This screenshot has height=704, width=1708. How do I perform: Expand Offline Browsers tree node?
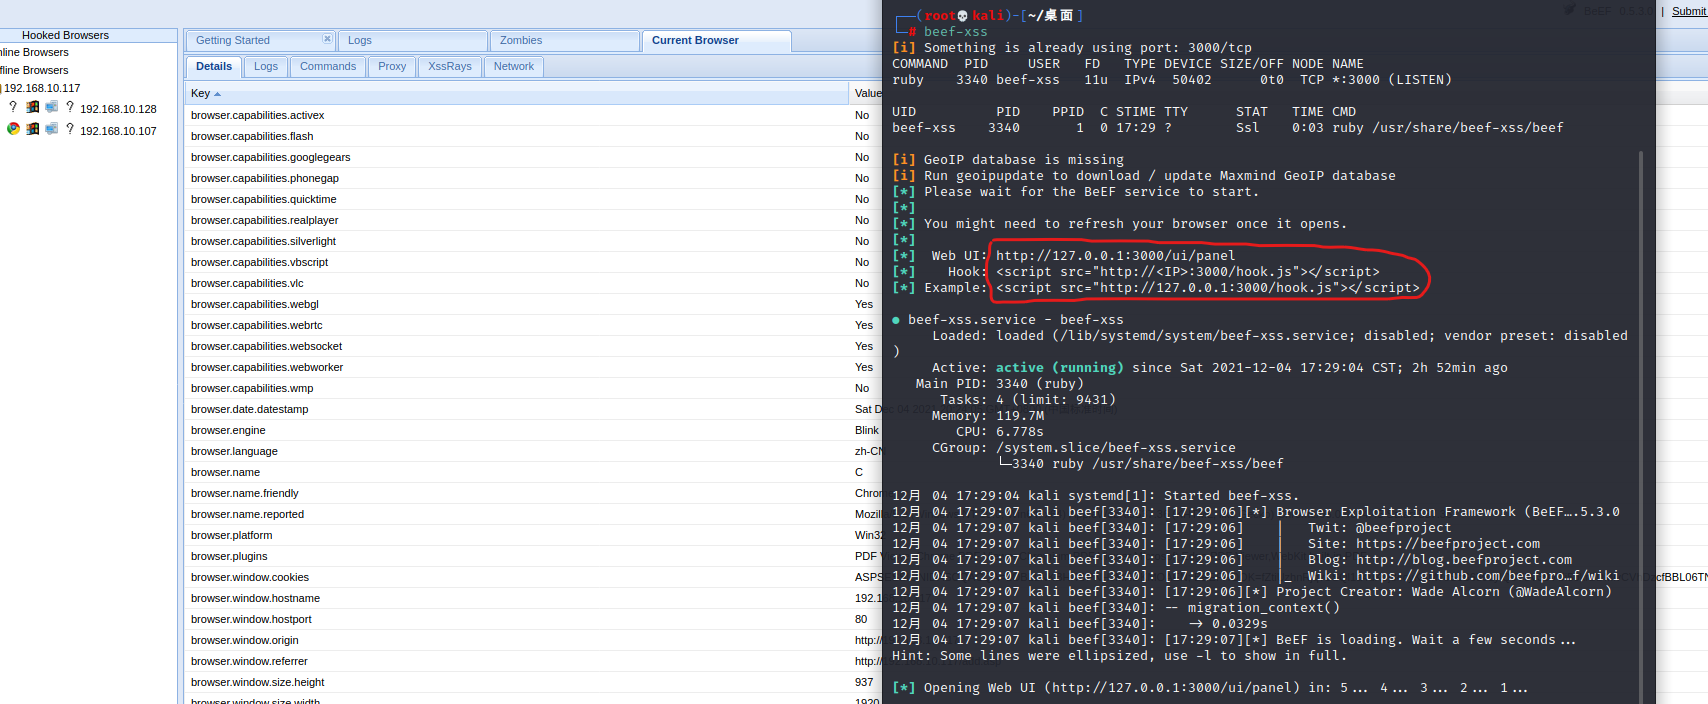pyautogui.click(x=34, y=70)
